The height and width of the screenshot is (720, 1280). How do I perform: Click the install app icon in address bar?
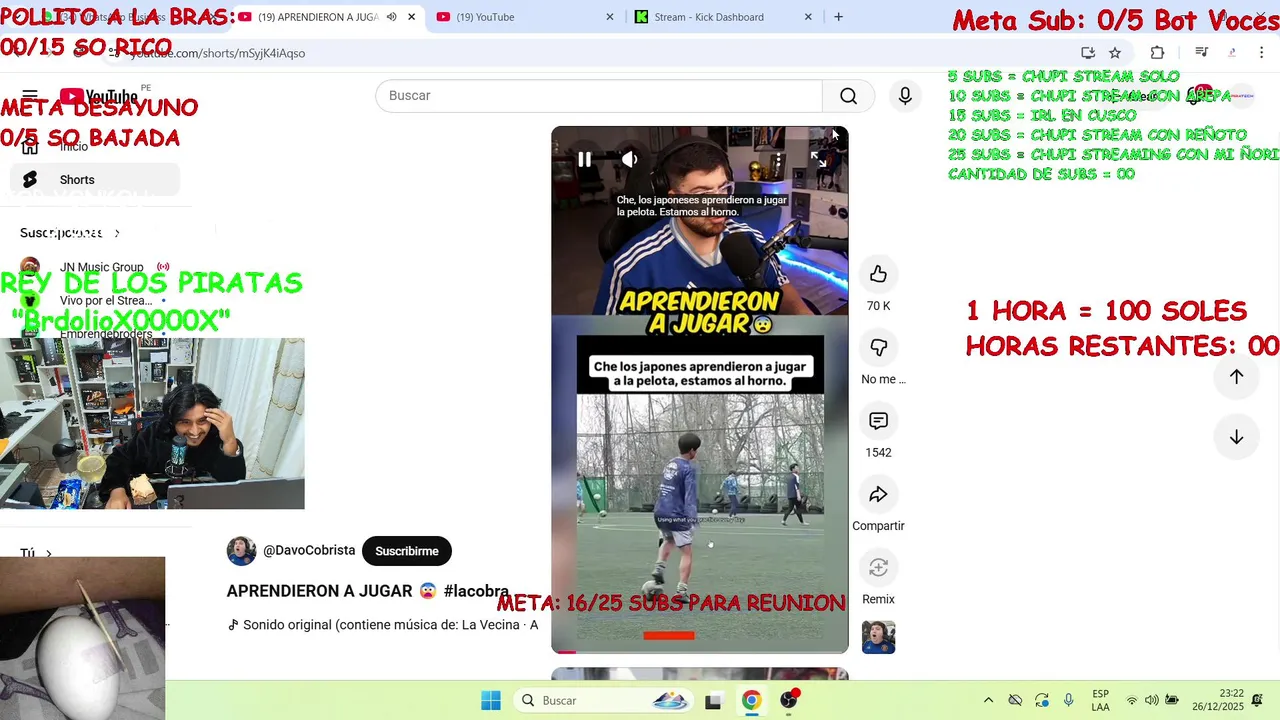pyautogui.click(x=1088, y=53)
